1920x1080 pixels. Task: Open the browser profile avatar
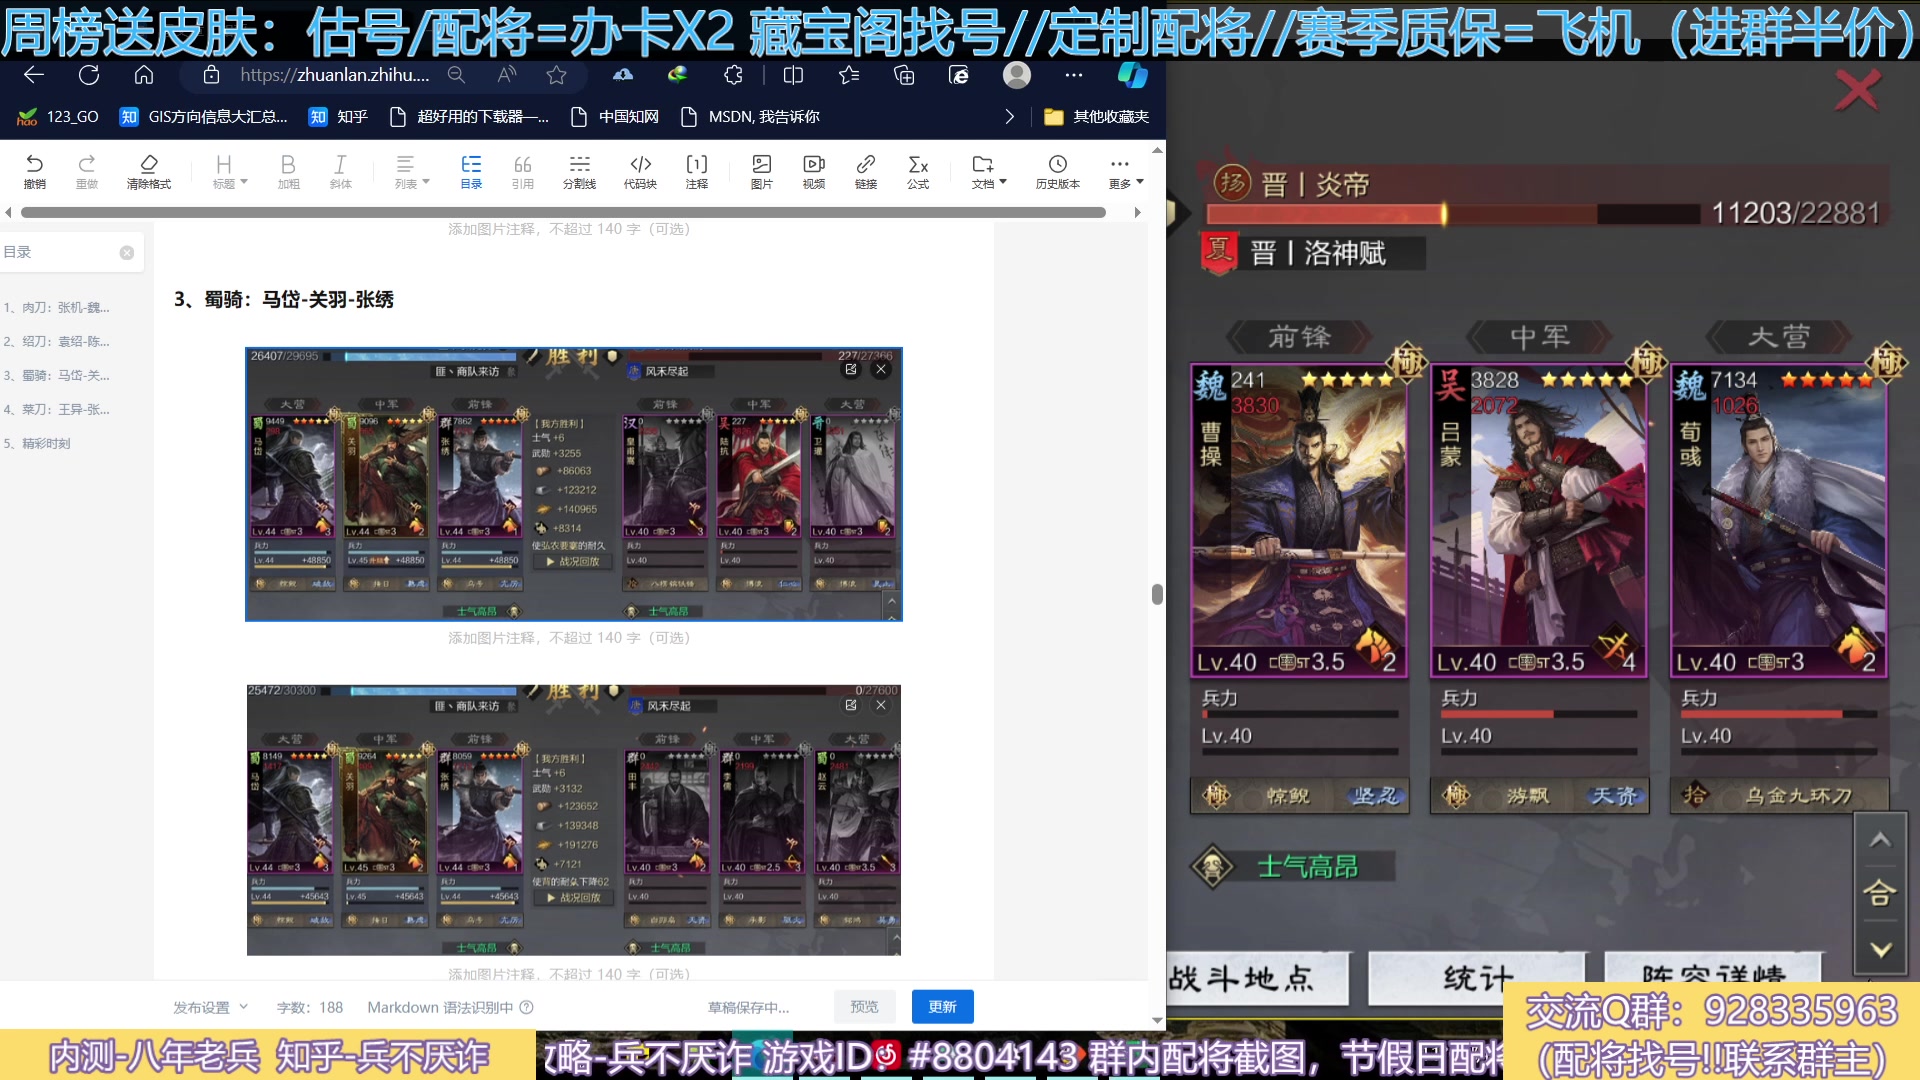tap(1017, 75)
